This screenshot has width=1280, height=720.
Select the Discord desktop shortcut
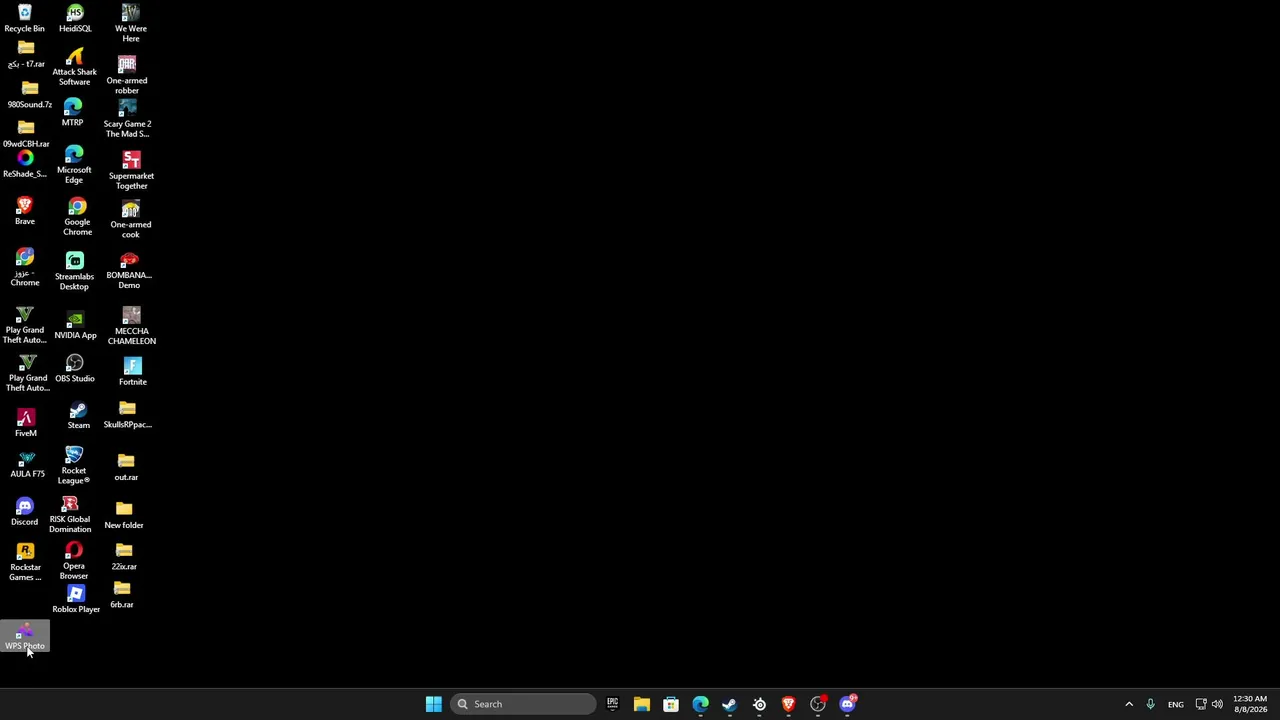click(25, 512)
